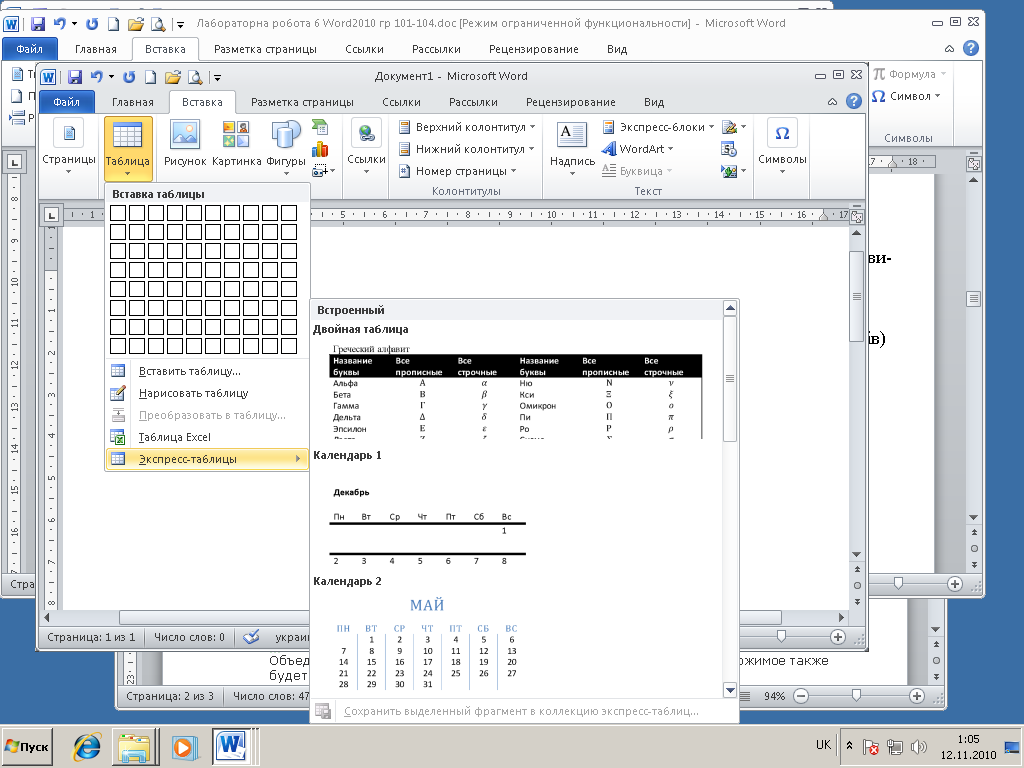The height and width of the screenshot is (768, 1024).
Task: Open the file explorer taskbar icon
Action: [135, 746]
